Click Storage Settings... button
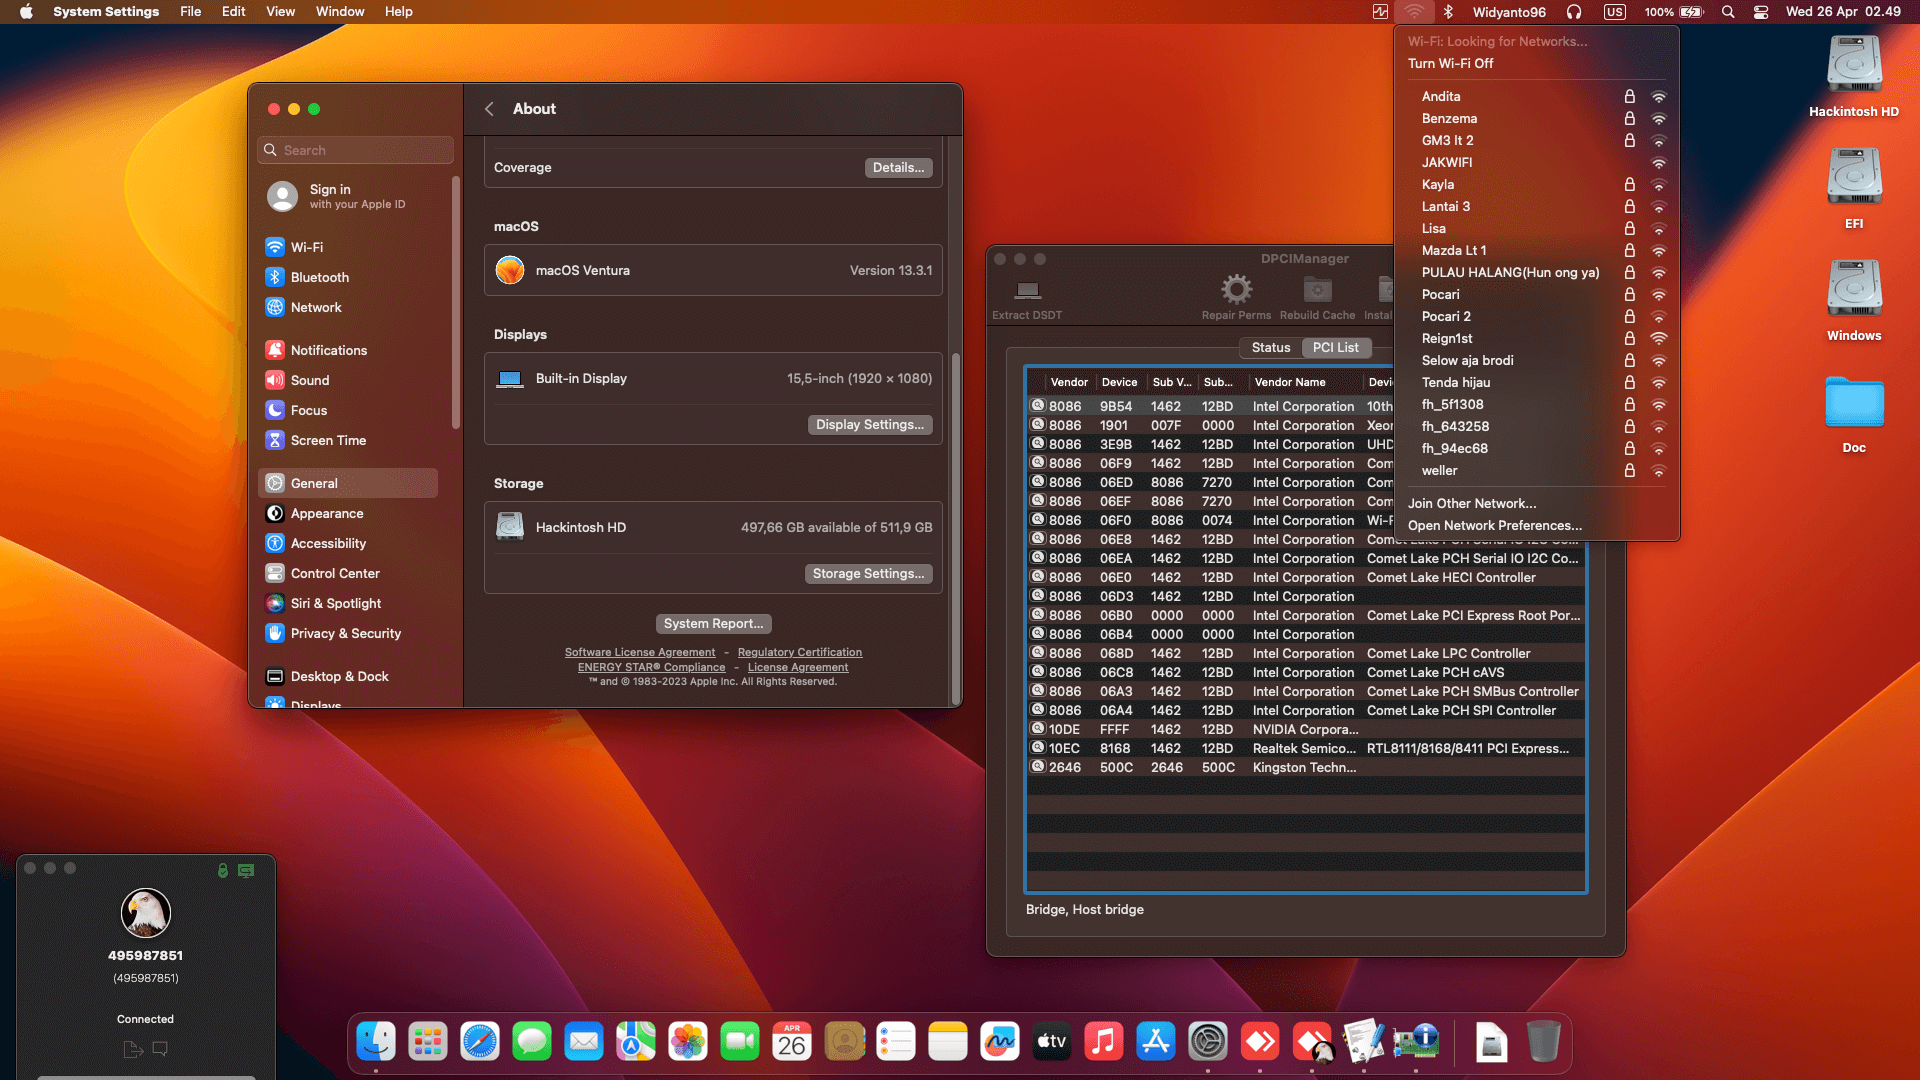Image resolution: width=1920 pixels, height=1080 pixels. 868,573
